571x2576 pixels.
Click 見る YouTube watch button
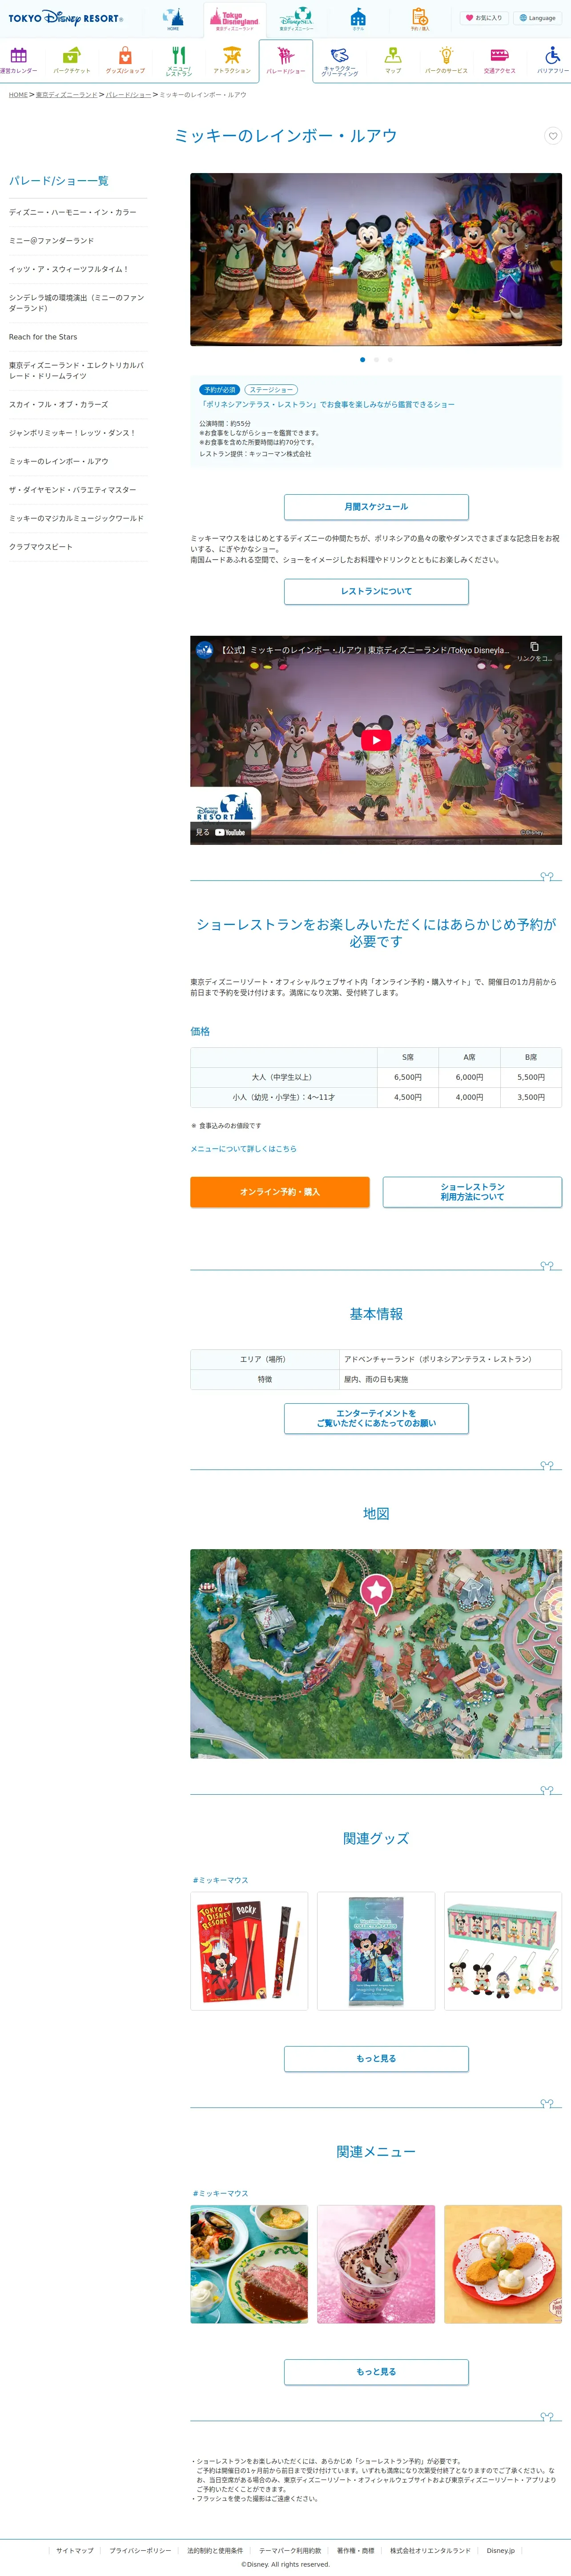(x=220, y=832)
